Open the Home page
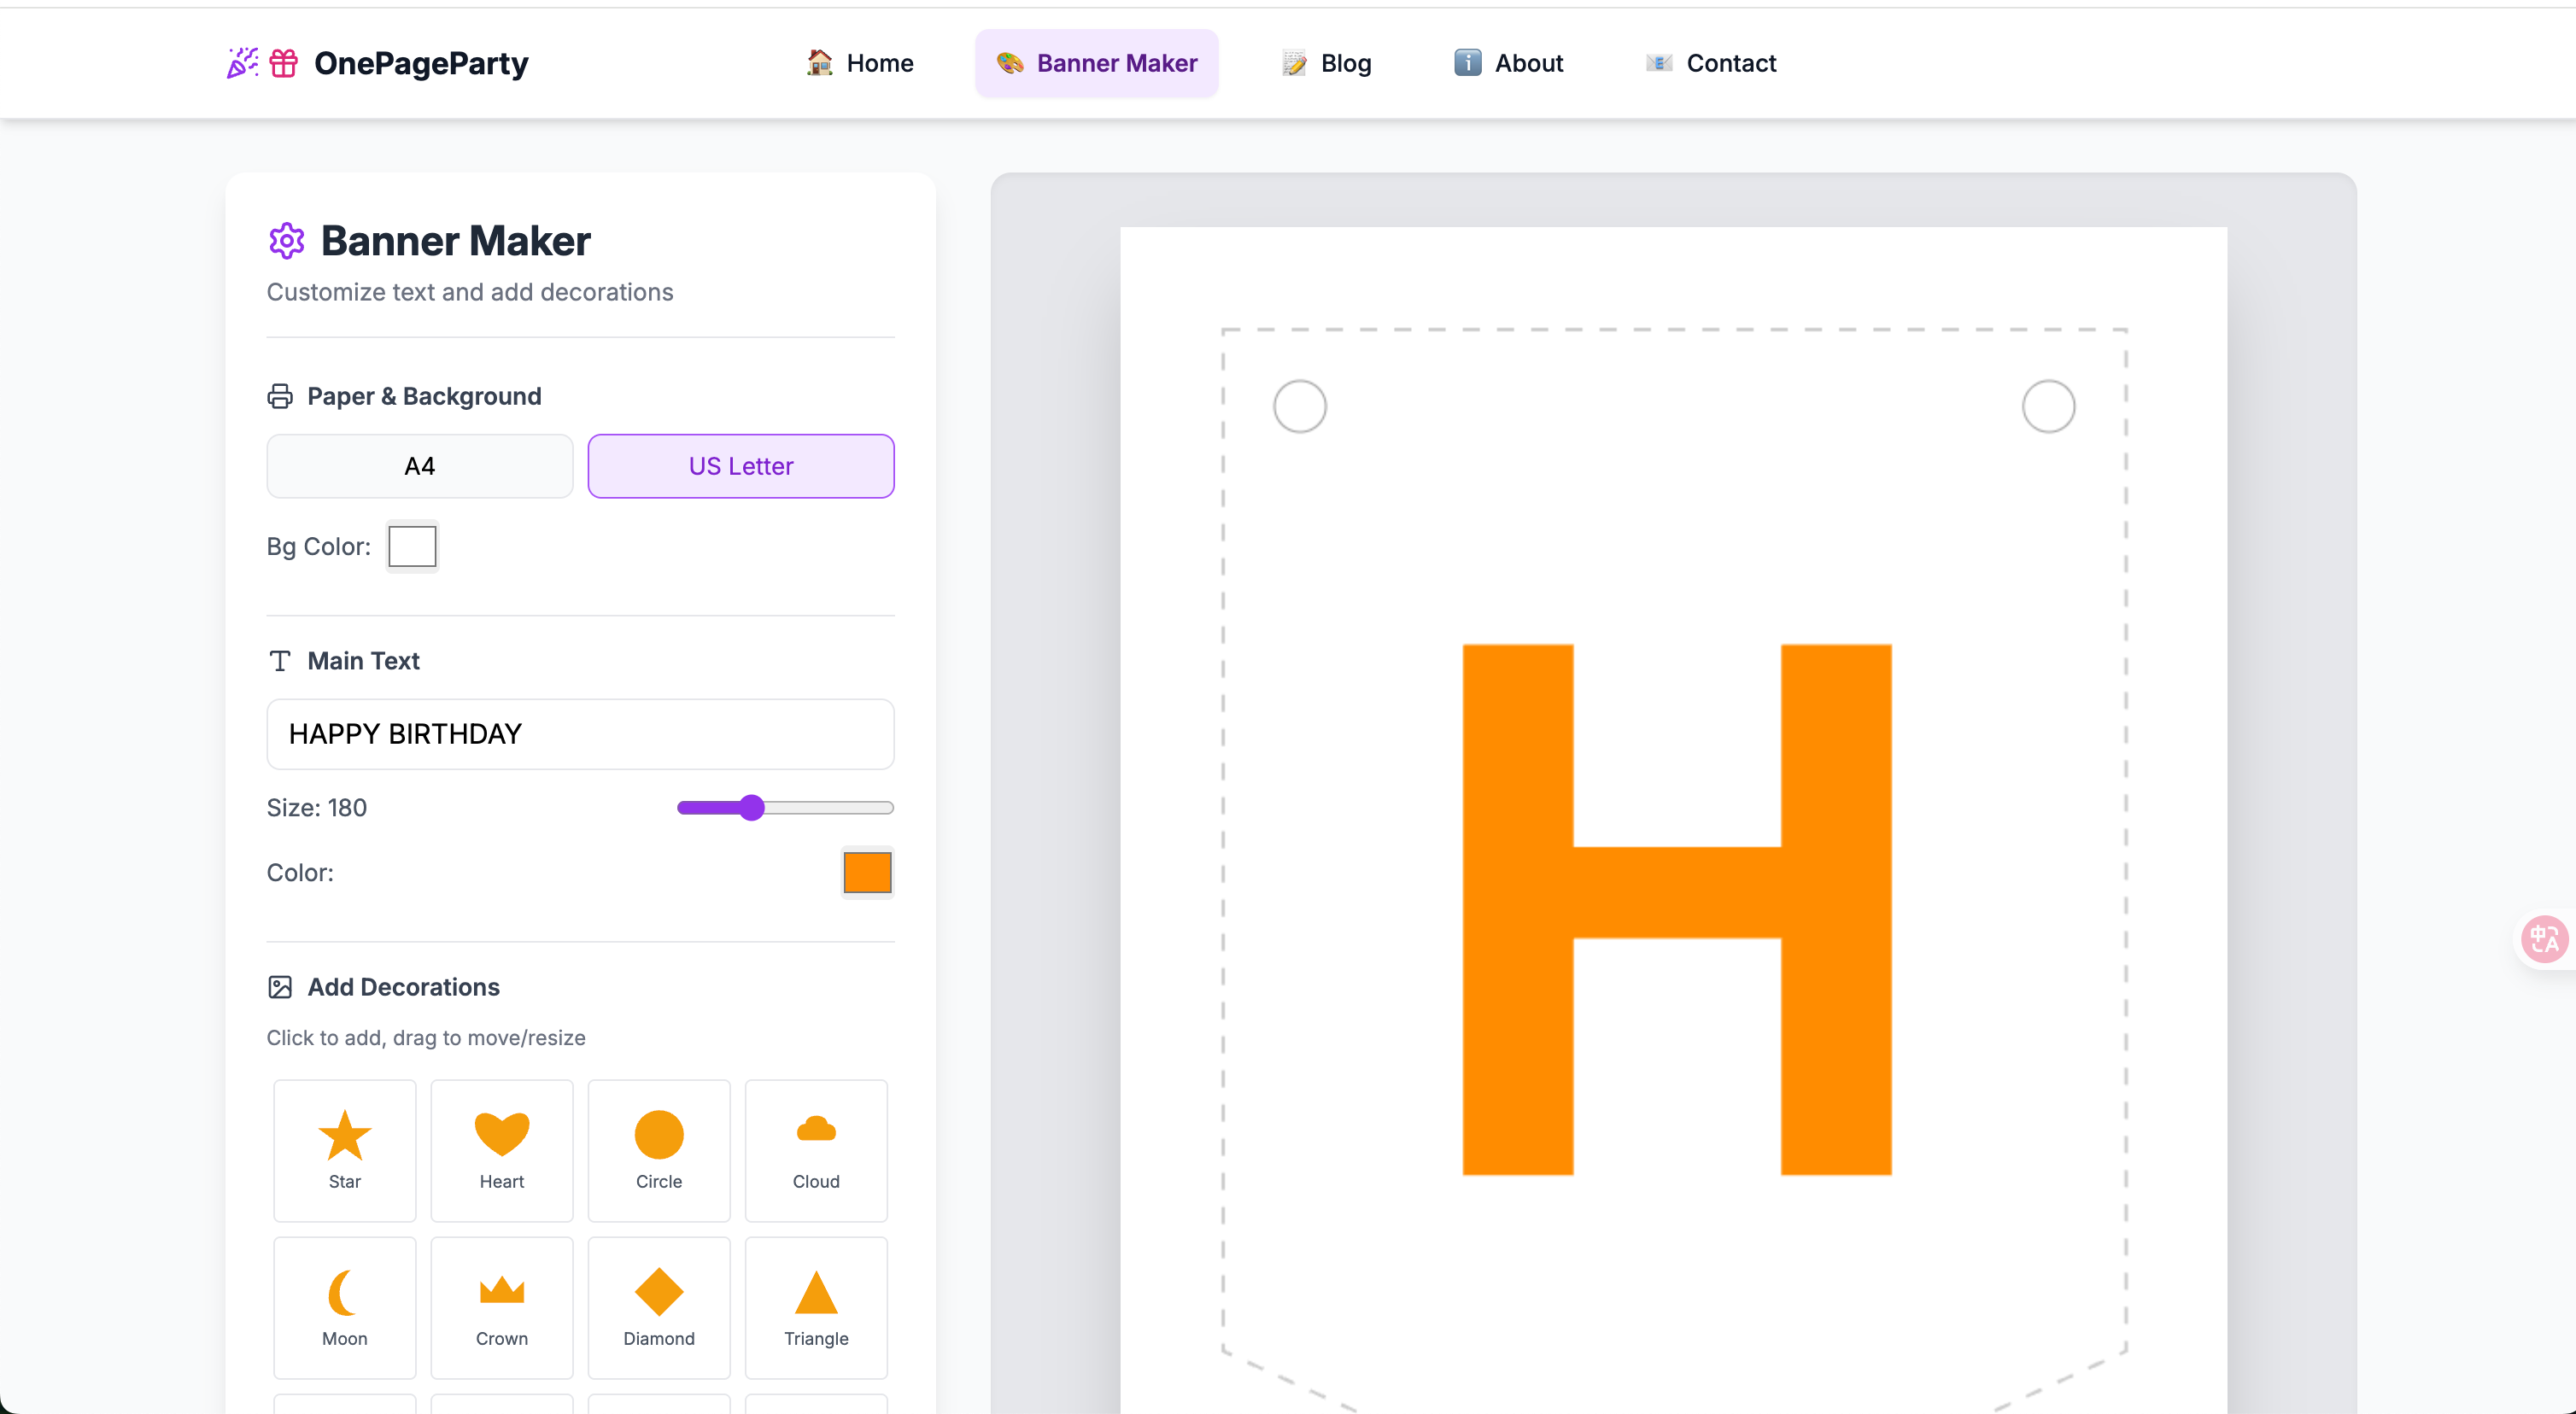Image resolution: width=2576 pixels, height=1414 pixels. tap(860, 63)
